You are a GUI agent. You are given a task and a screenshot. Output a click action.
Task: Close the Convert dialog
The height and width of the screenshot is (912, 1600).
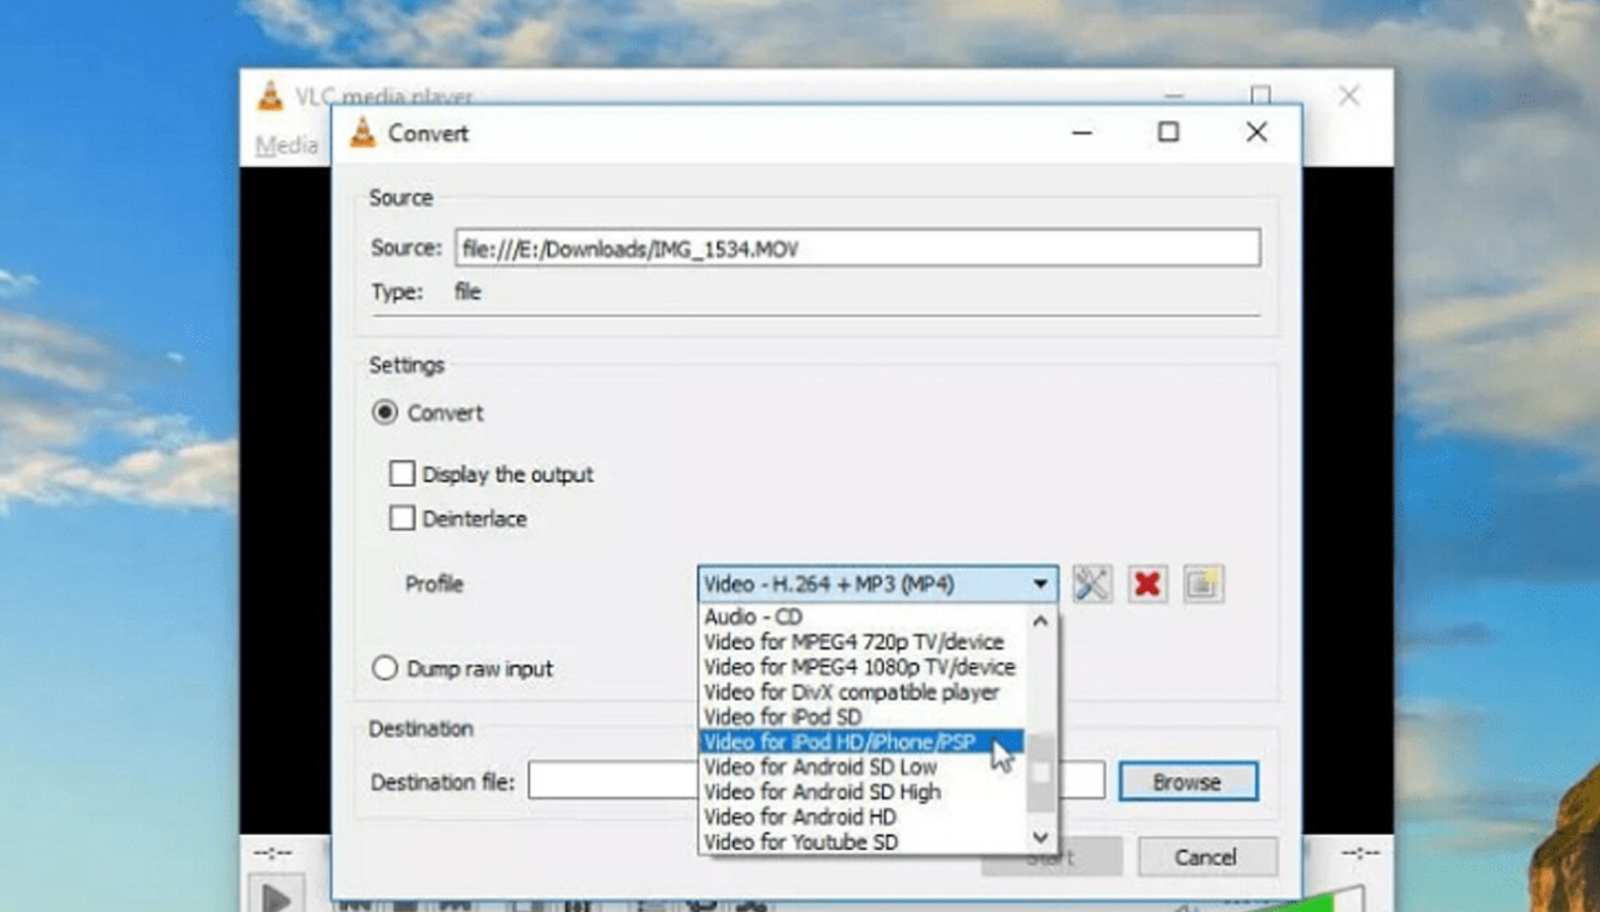tap(1257, 132)
